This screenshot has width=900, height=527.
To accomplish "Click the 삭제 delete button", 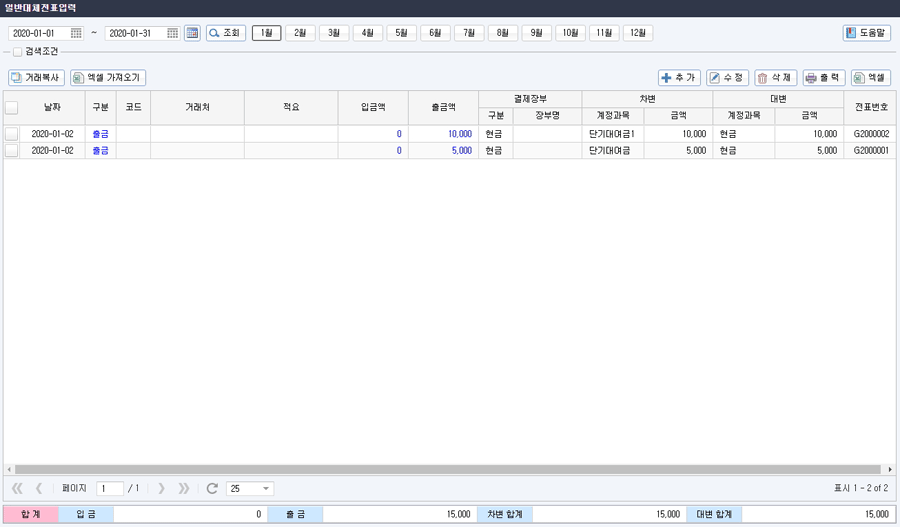I will [775, 78].
